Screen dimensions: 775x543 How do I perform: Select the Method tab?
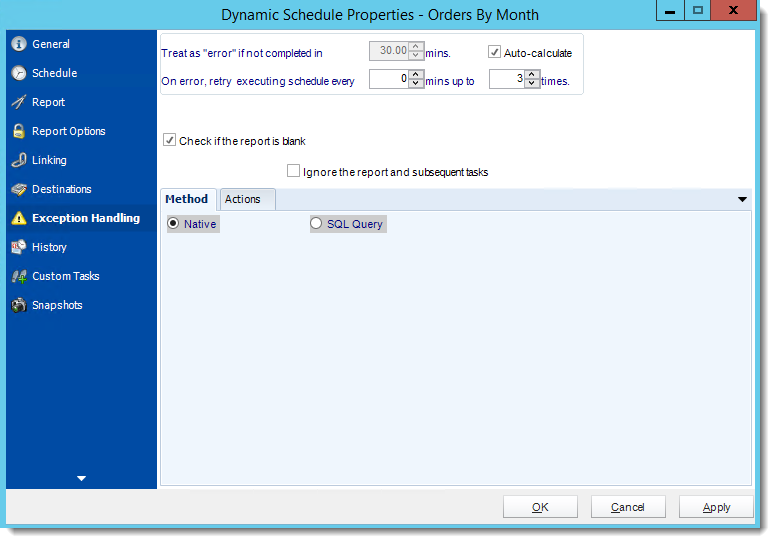tap(188, 199)
